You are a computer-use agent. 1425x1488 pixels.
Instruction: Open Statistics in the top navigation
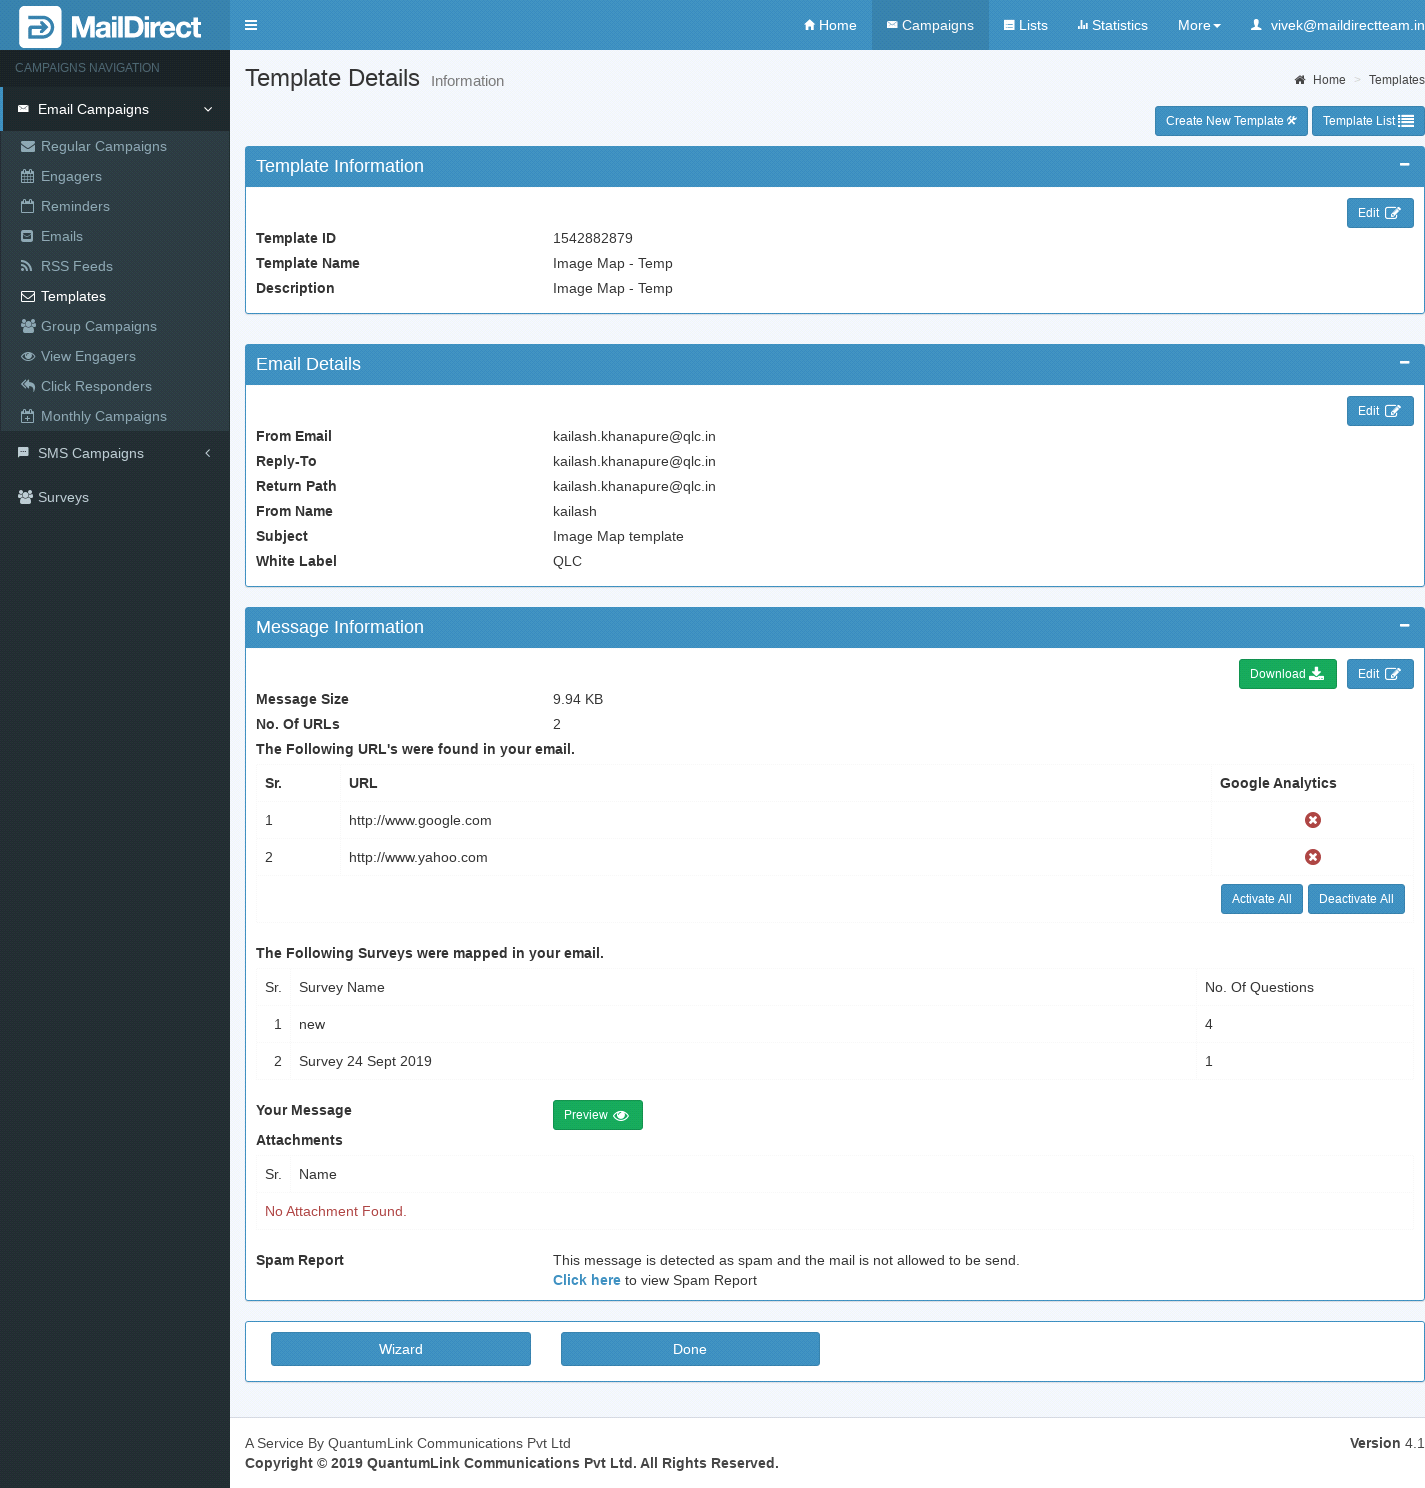1112,25
